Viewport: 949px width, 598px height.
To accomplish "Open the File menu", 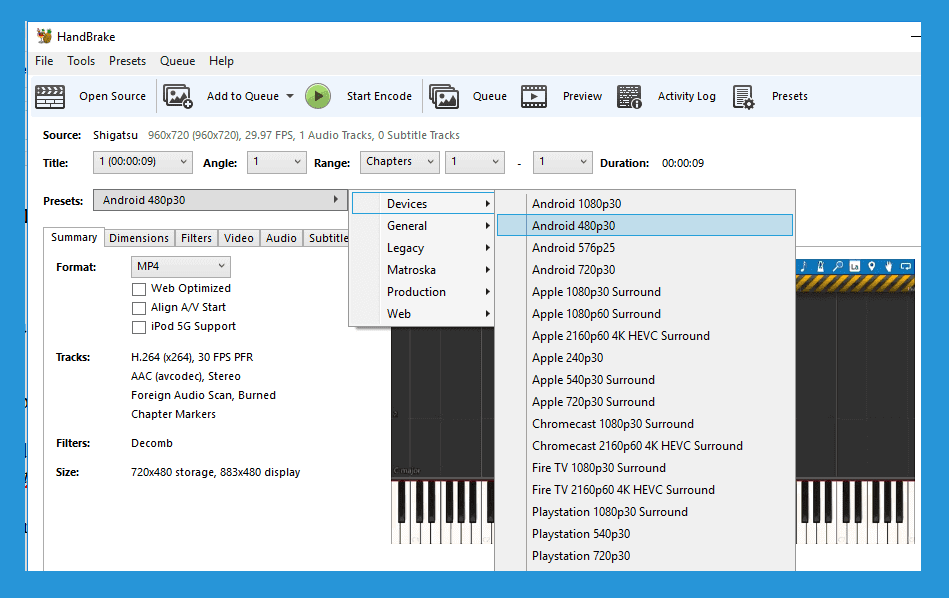I will (44, 61).
